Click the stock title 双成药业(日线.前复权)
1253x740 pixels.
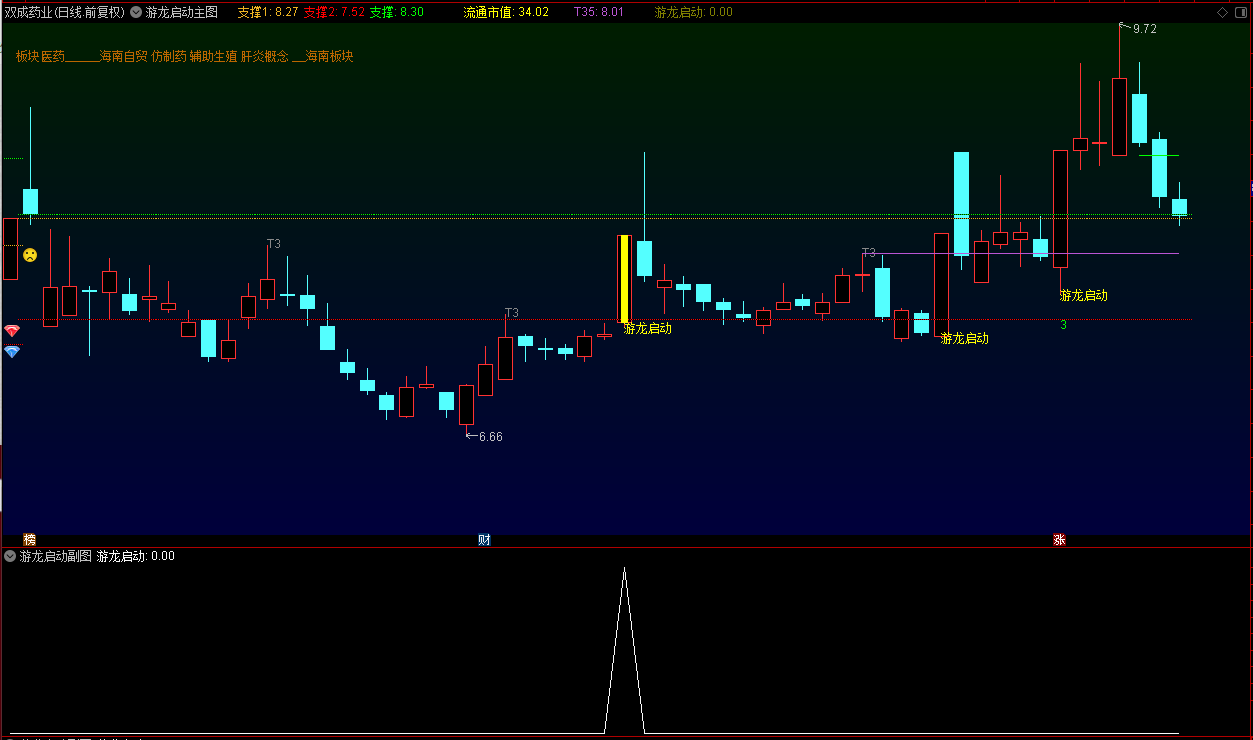pyautogui.click(x=65, y=12)
